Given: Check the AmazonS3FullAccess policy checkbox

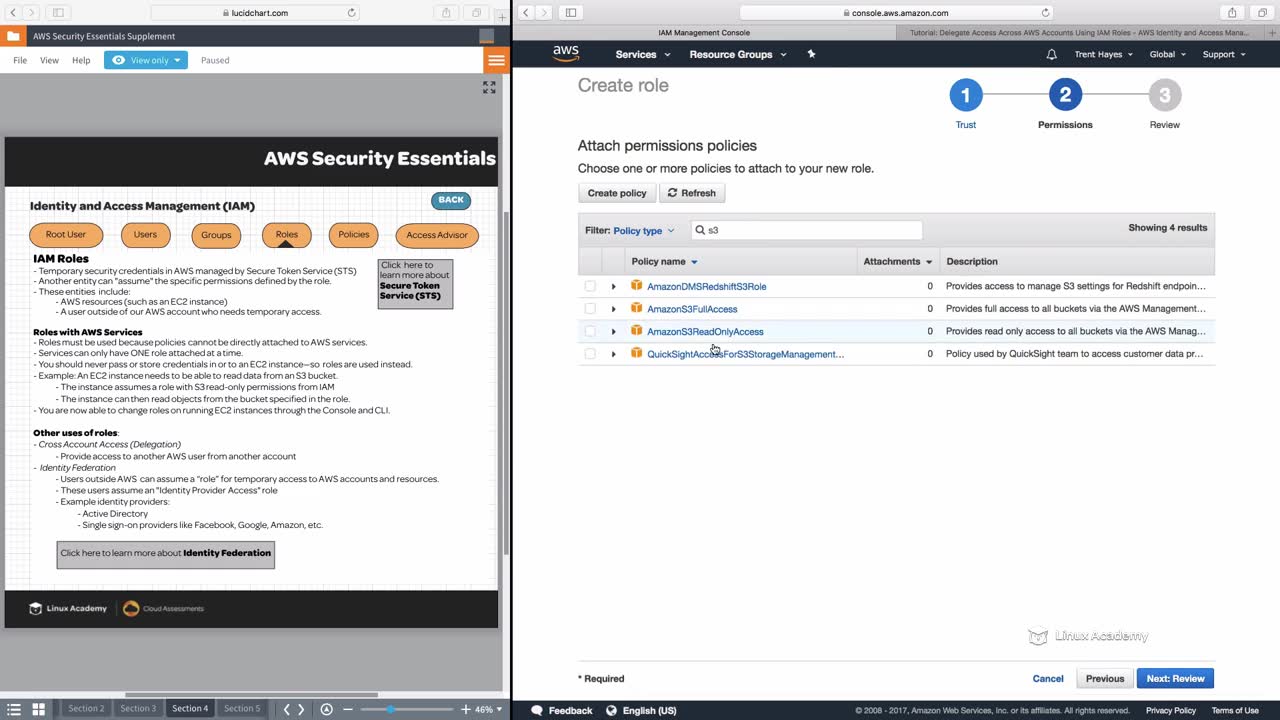Looking at the screenshot, I should click(x=590, y=309).
